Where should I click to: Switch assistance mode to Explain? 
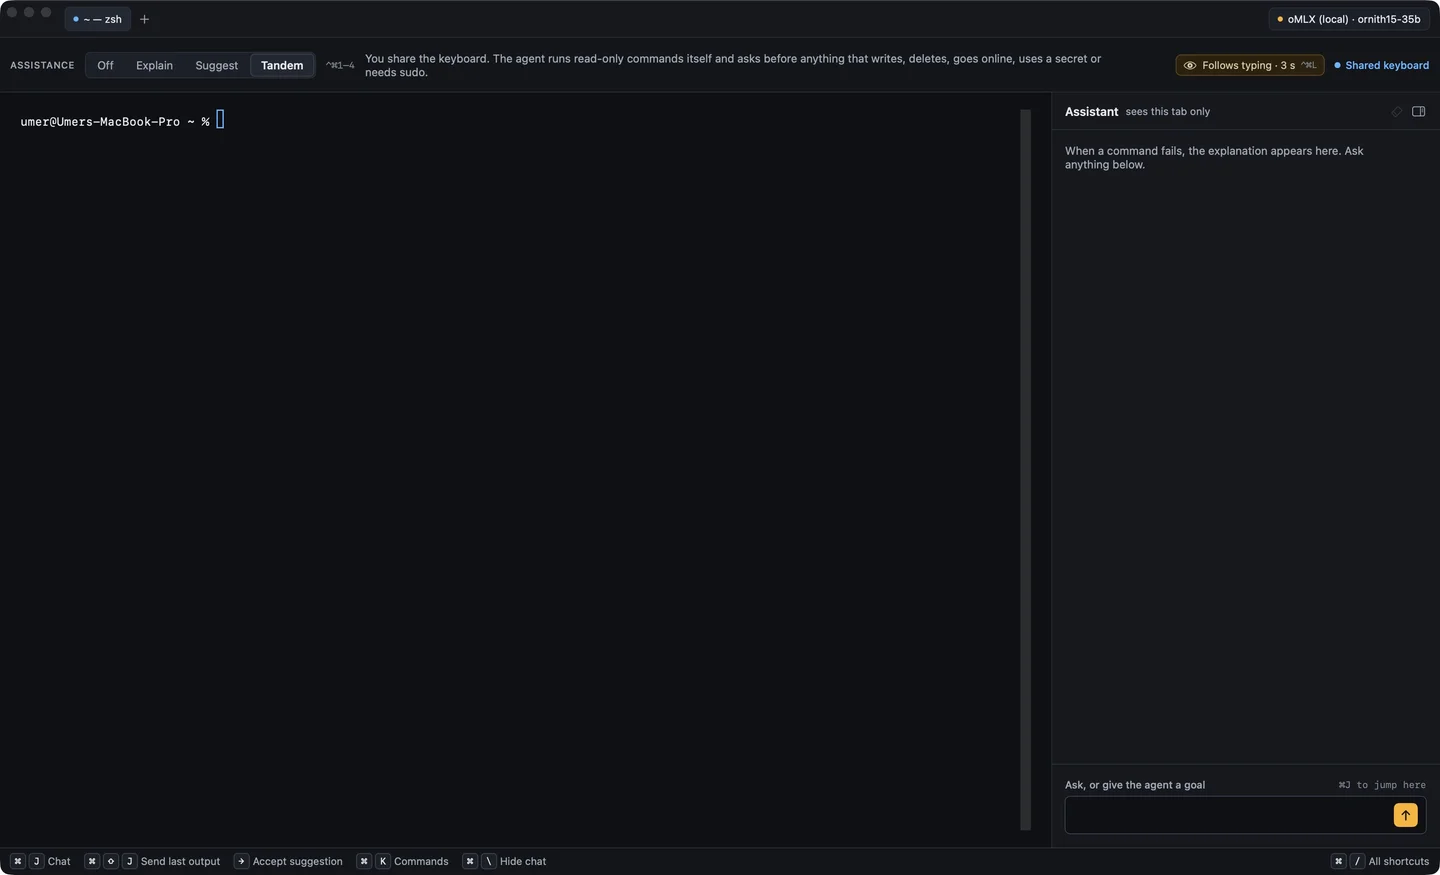tap(154, 65)
